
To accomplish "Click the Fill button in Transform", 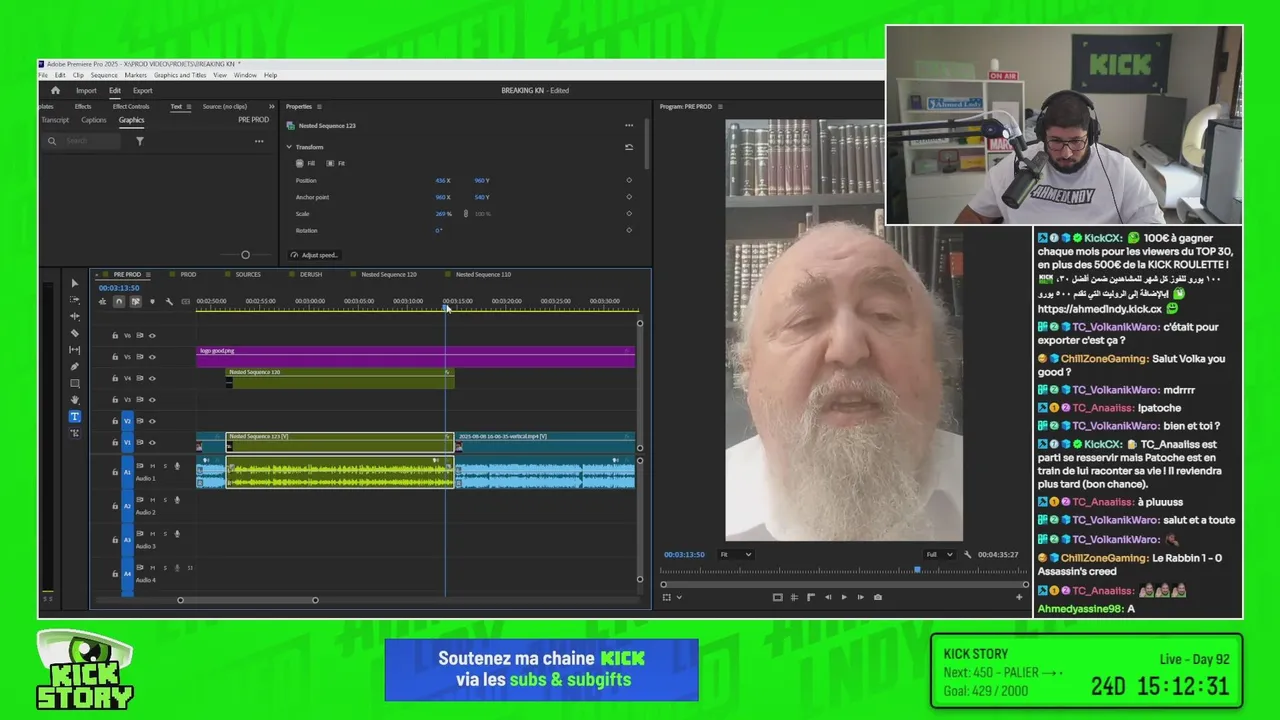I will pyautogui.click(x=306, y=163).
